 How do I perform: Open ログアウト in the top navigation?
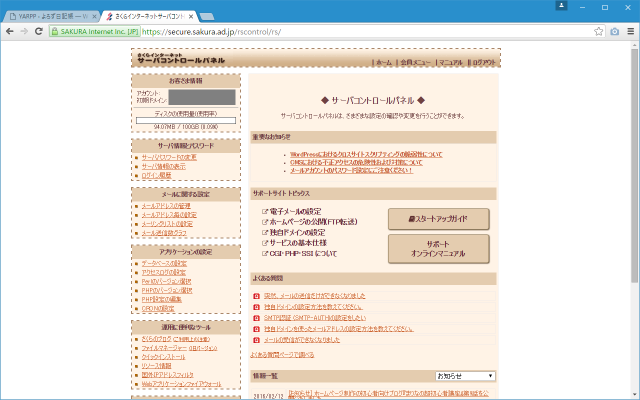pyautogui.click(x=483, y=62)
